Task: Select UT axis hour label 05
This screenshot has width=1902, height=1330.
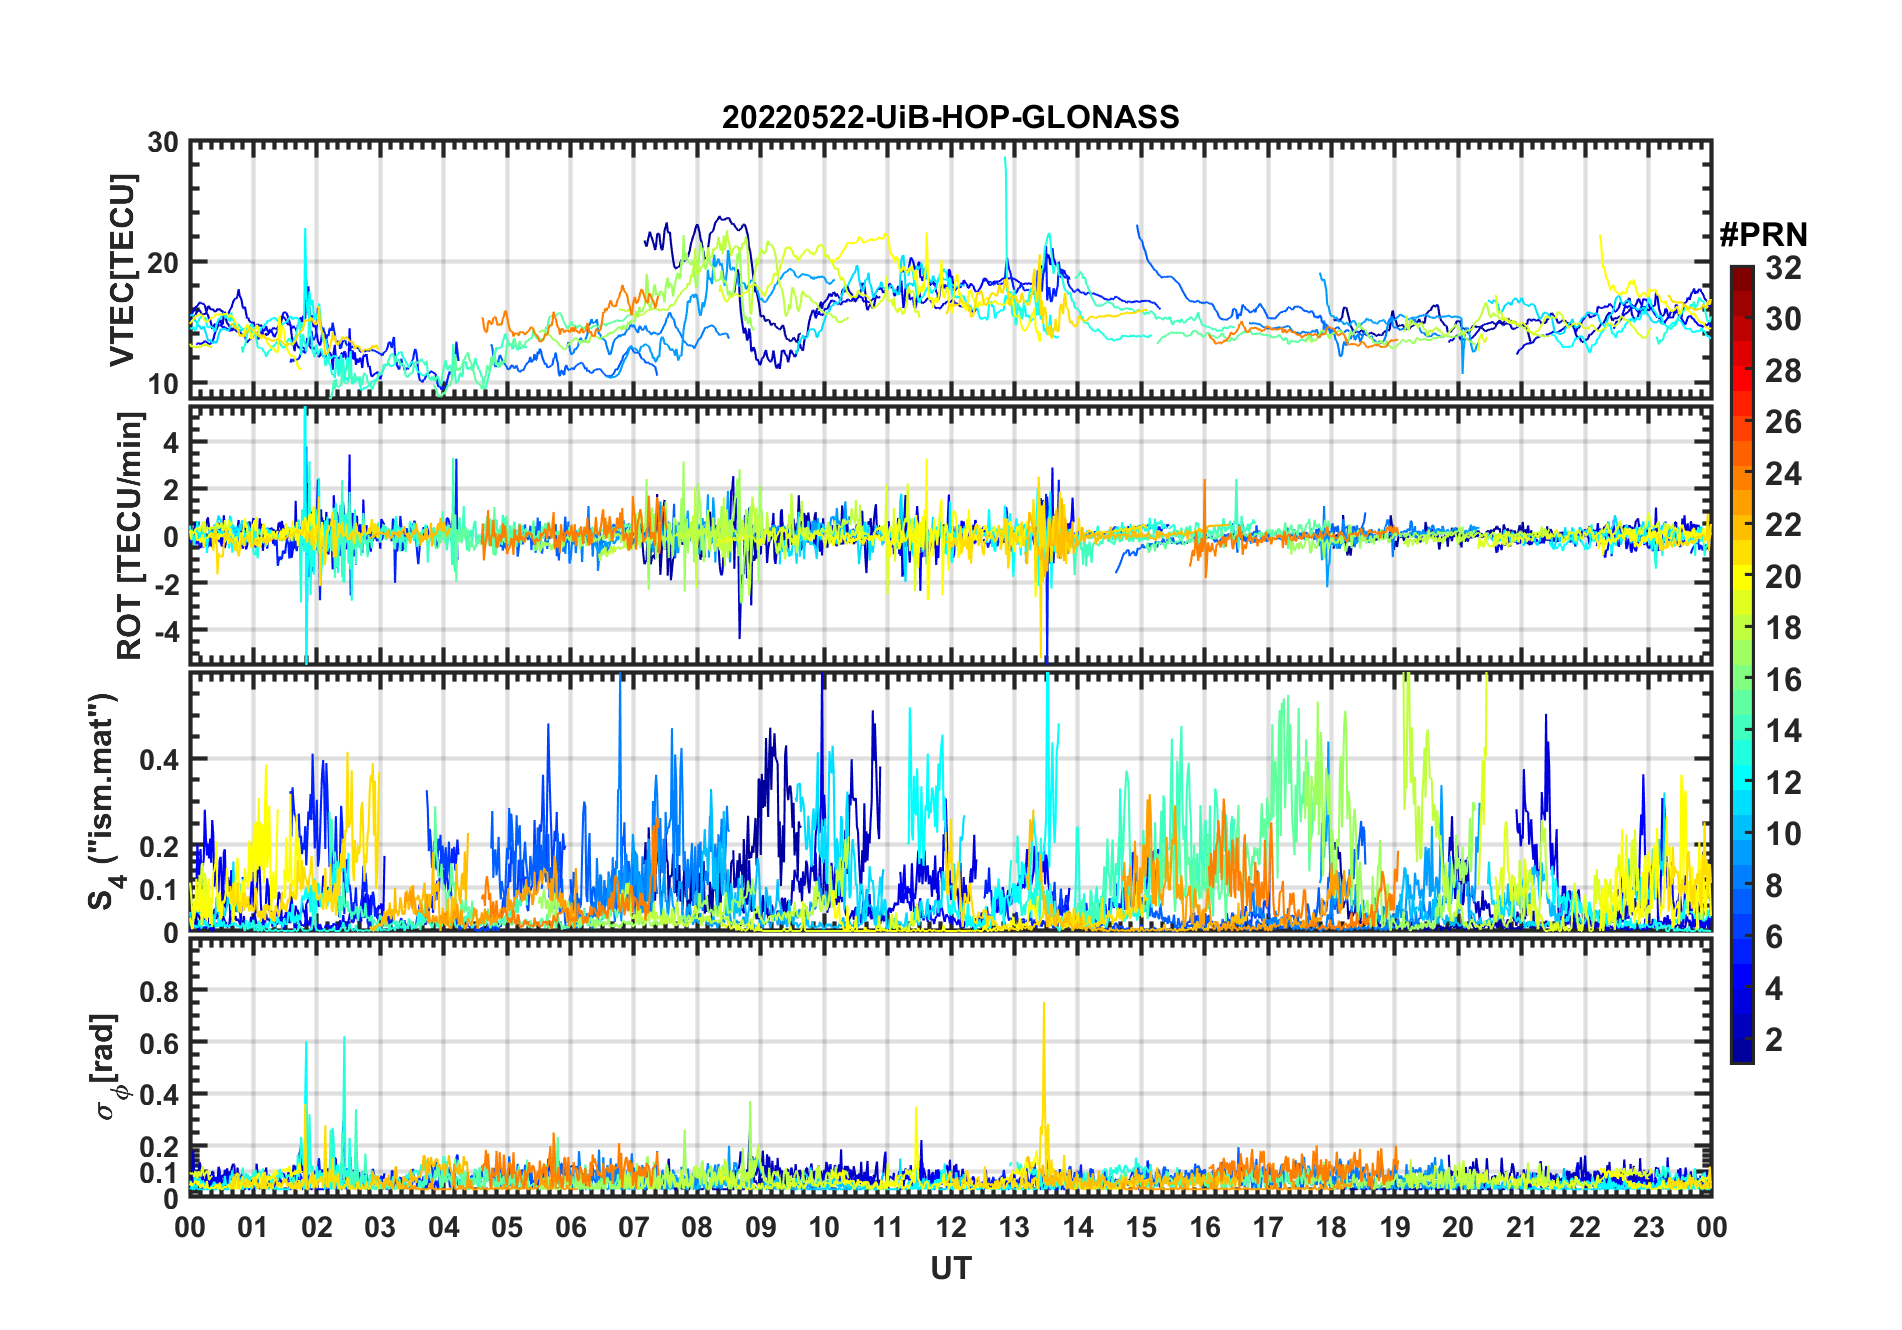Action: tap(507, 1227)
